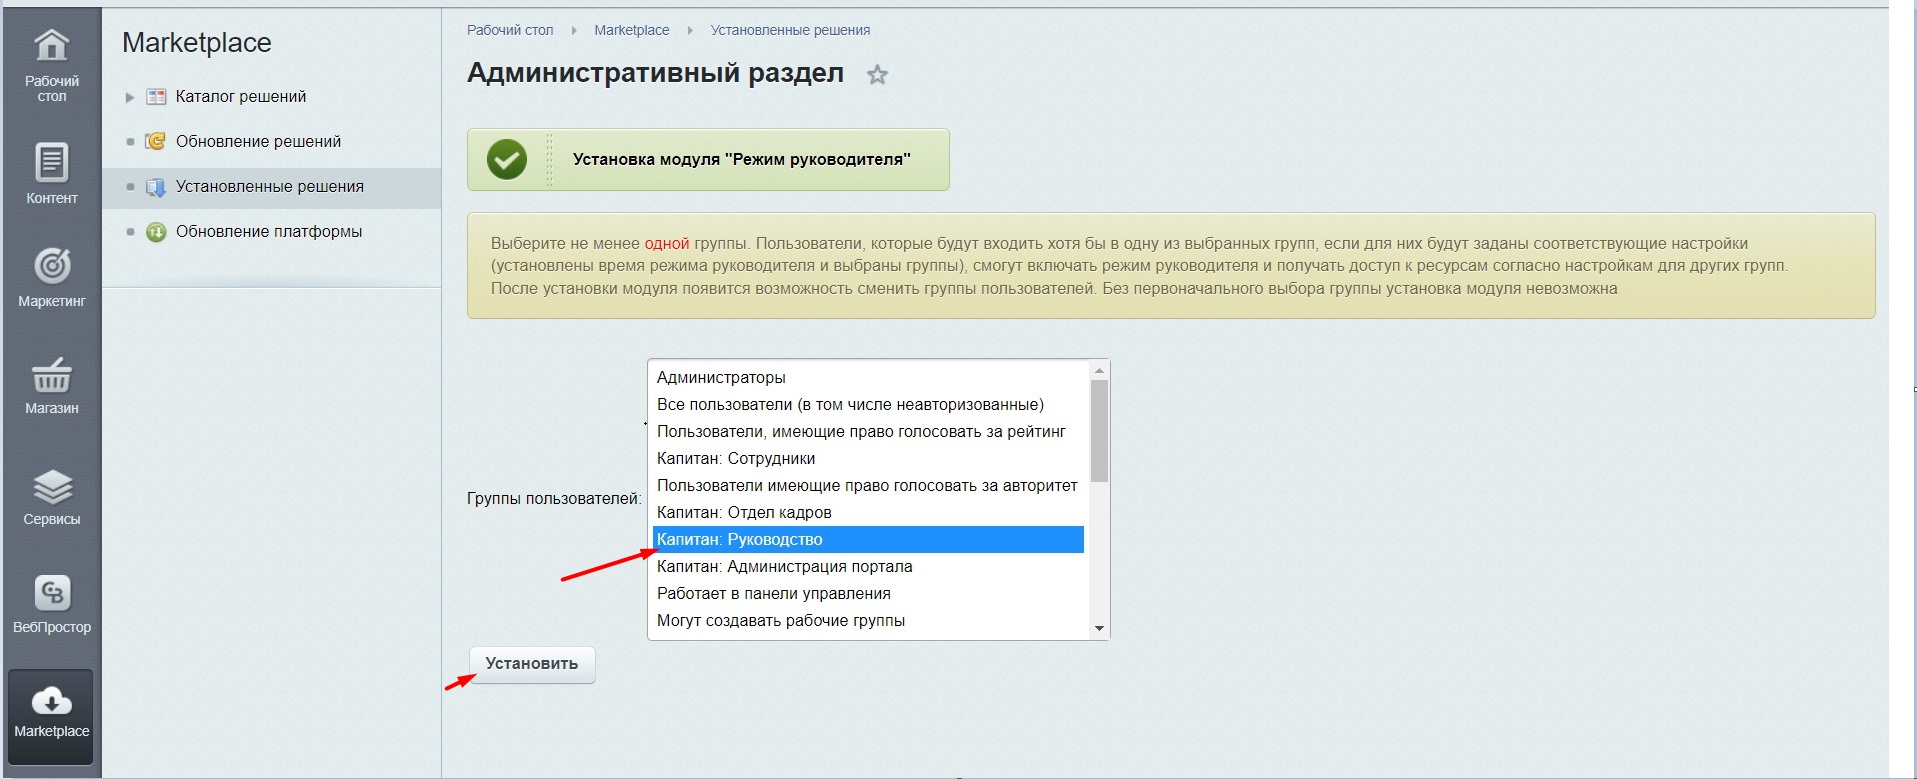The height and width of the screenshot is (779, 1917).
Task: Add page to favorites with star icon
Action: tap(877, 75)
